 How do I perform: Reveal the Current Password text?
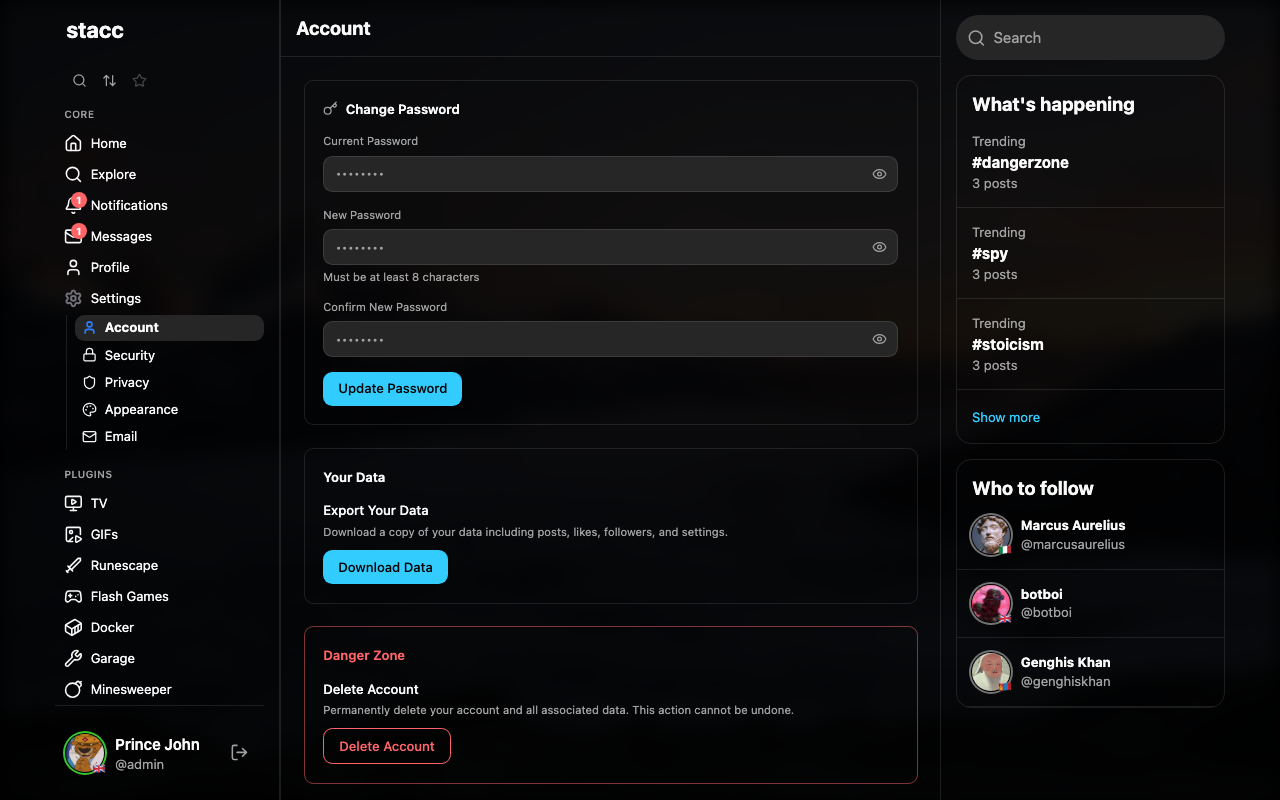(x=879, y=173)
